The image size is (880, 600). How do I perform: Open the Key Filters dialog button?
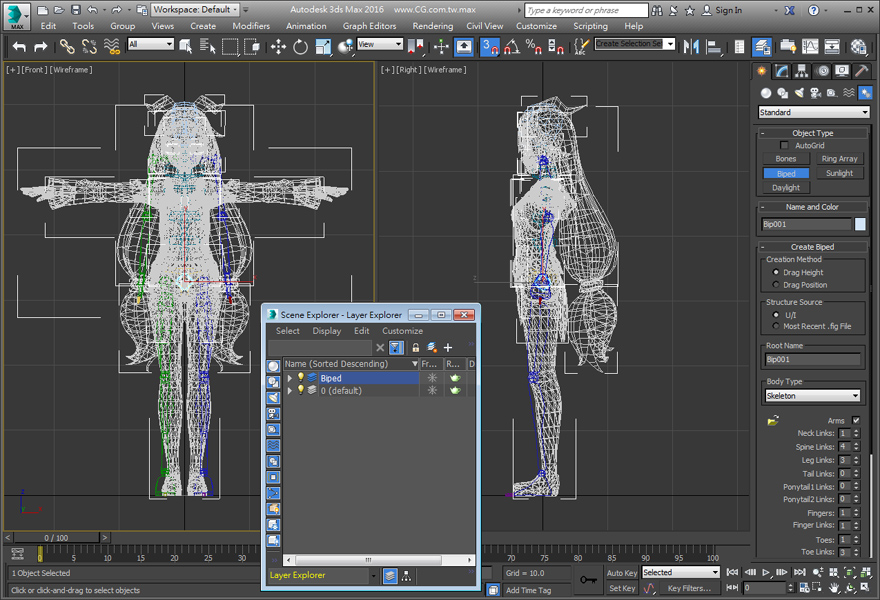coord(689,588)
